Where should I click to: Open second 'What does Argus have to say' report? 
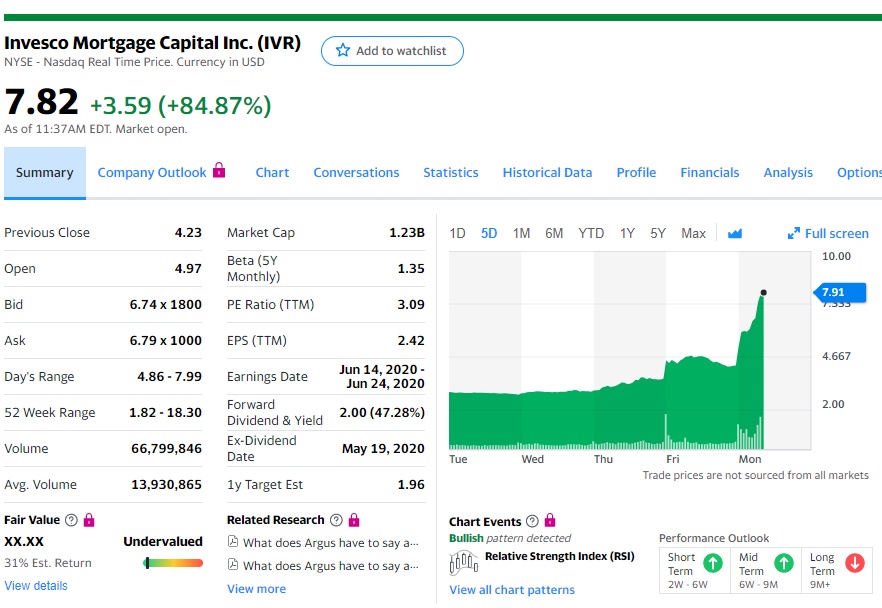pyautogui.click(x=331, y=566)
